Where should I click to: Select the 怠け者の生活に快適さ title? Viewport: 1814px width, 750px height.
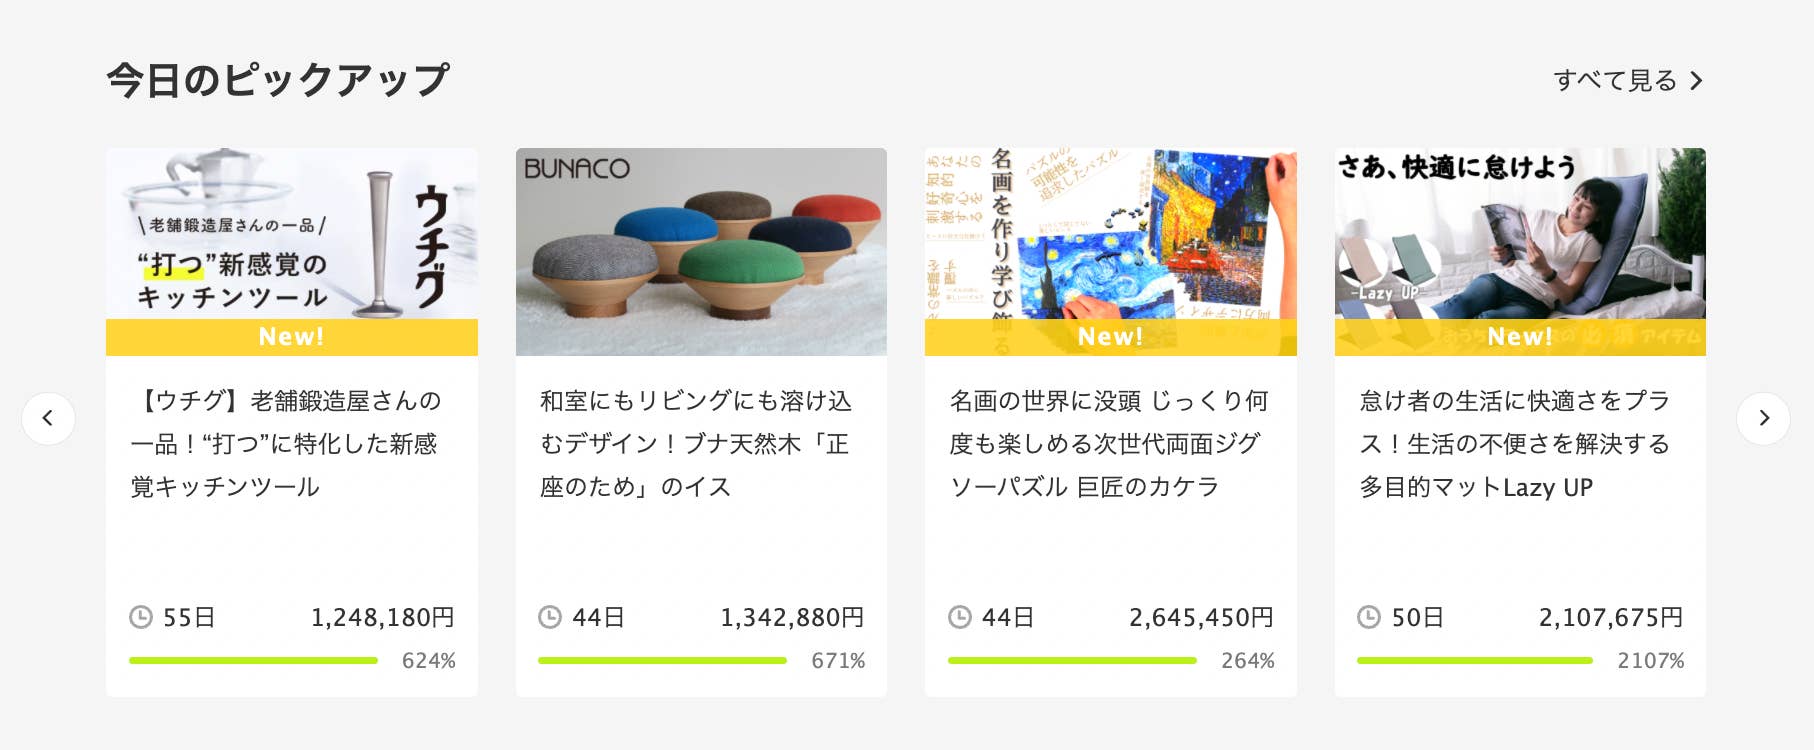(1515, 444)
